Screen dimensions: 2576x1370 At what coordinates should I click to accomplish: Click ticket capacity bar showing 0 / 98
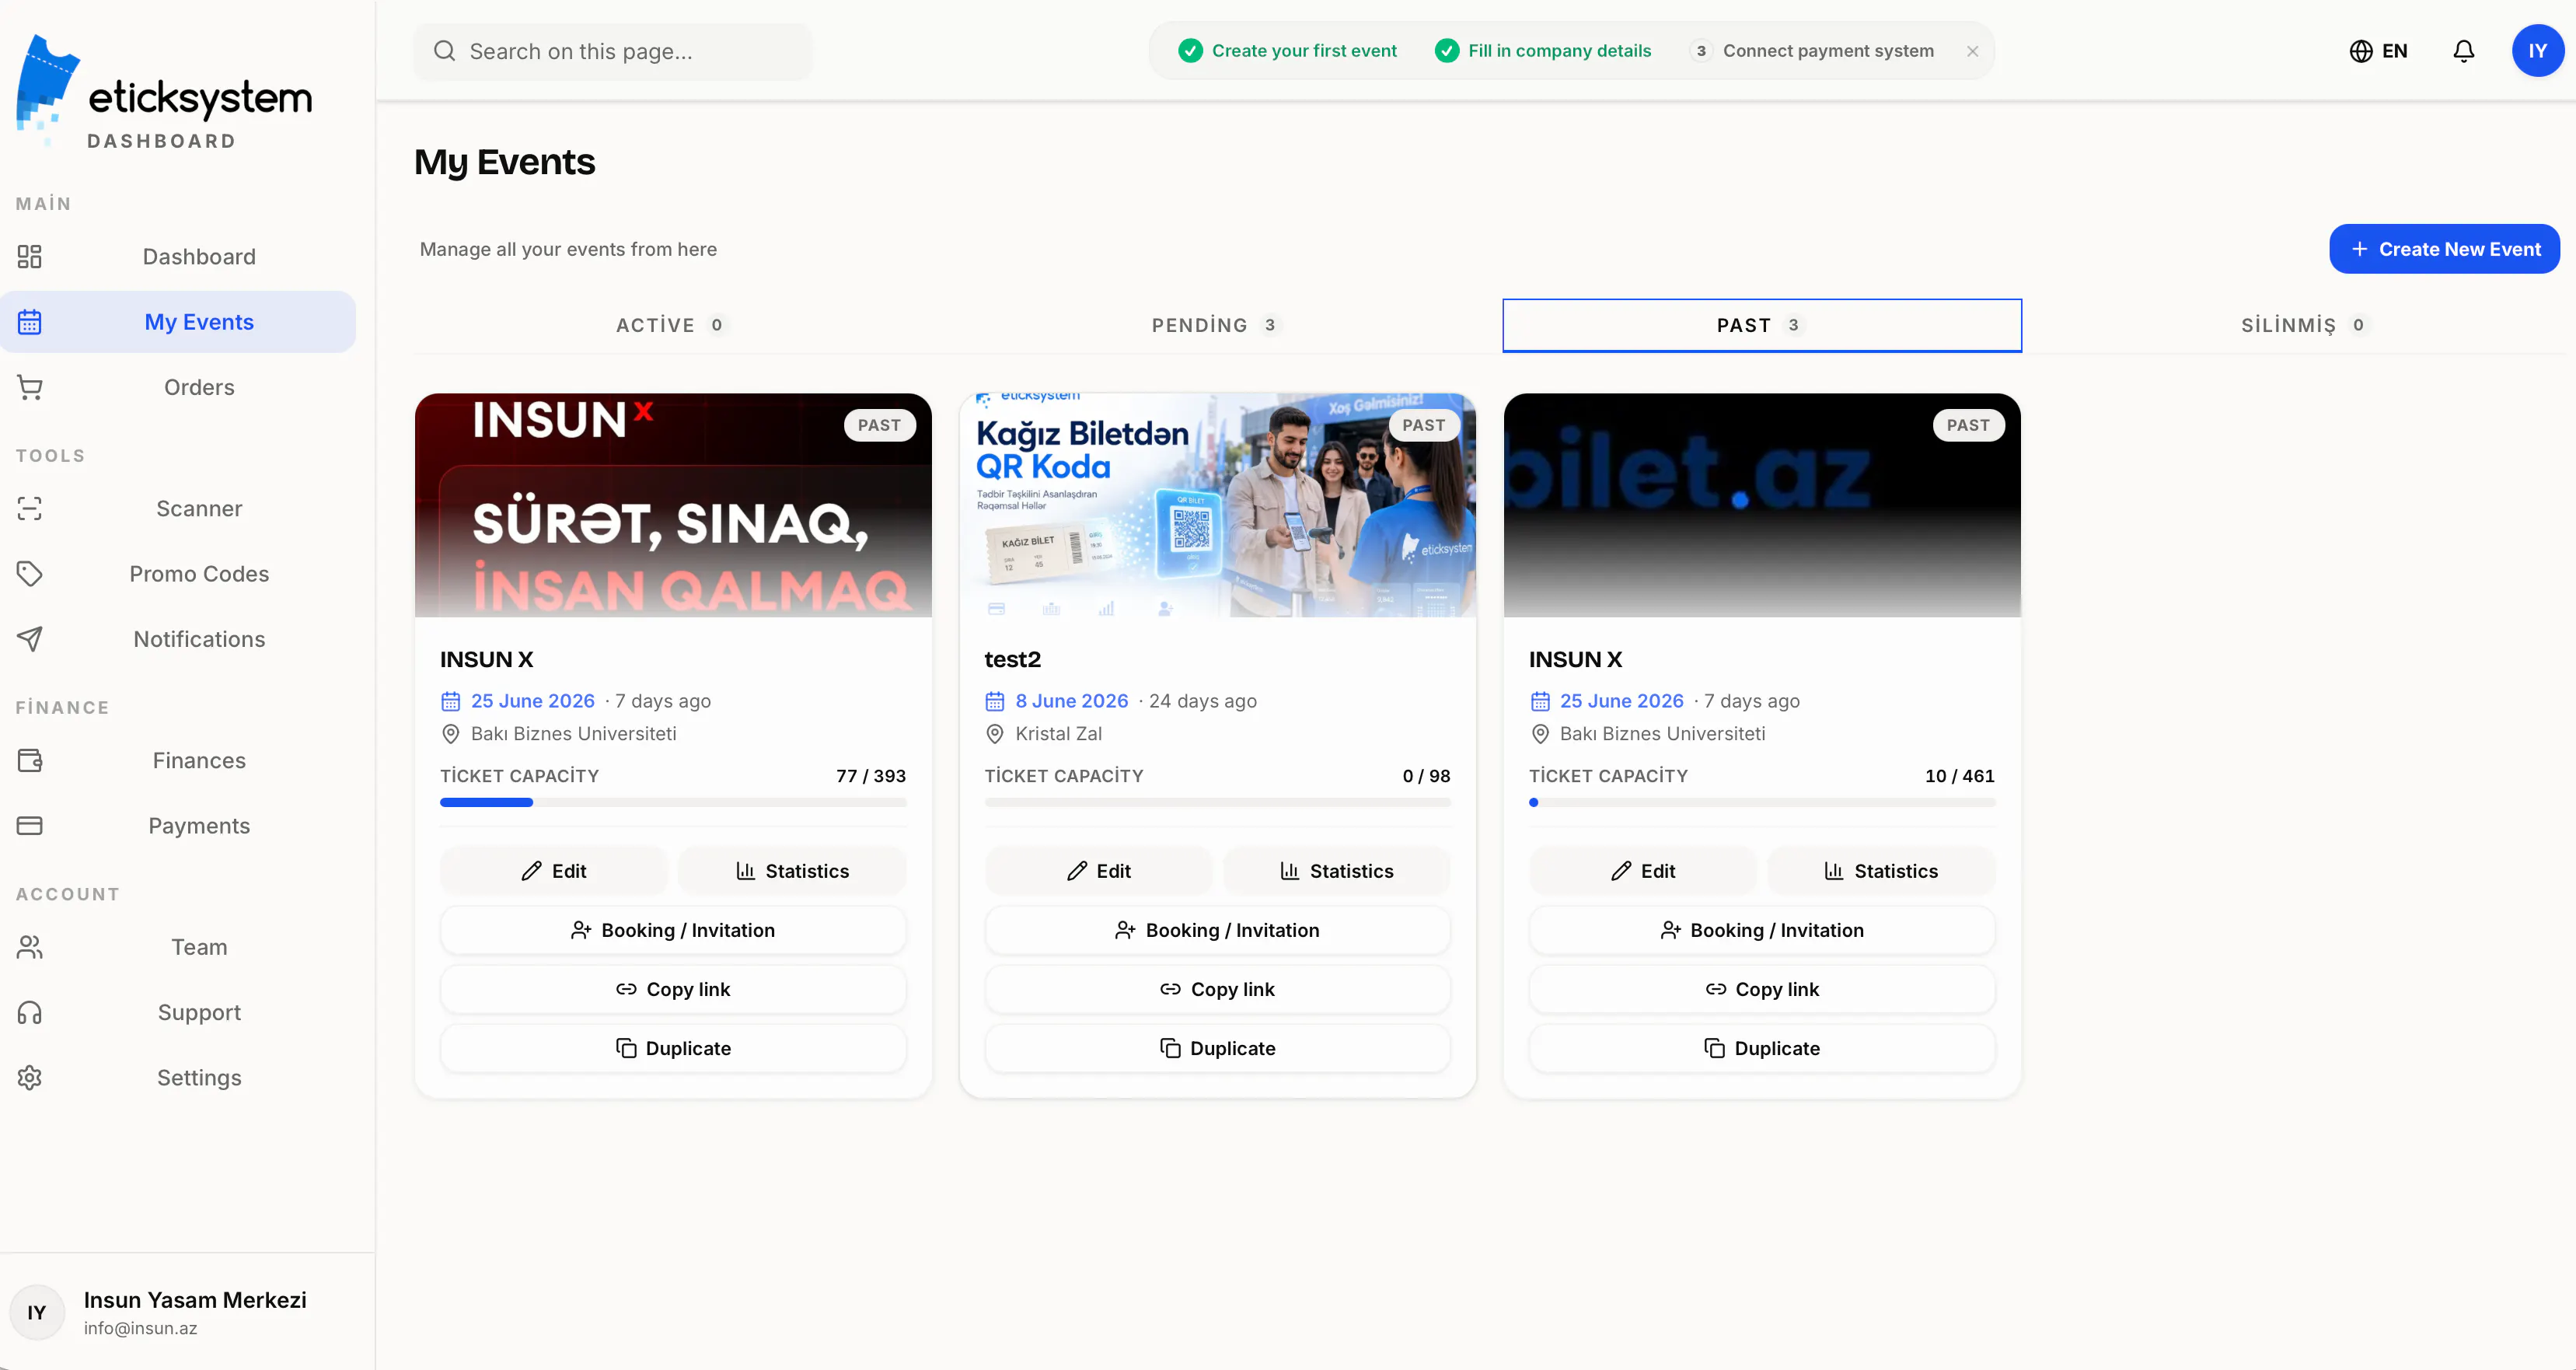click(x=1217, y=803)
